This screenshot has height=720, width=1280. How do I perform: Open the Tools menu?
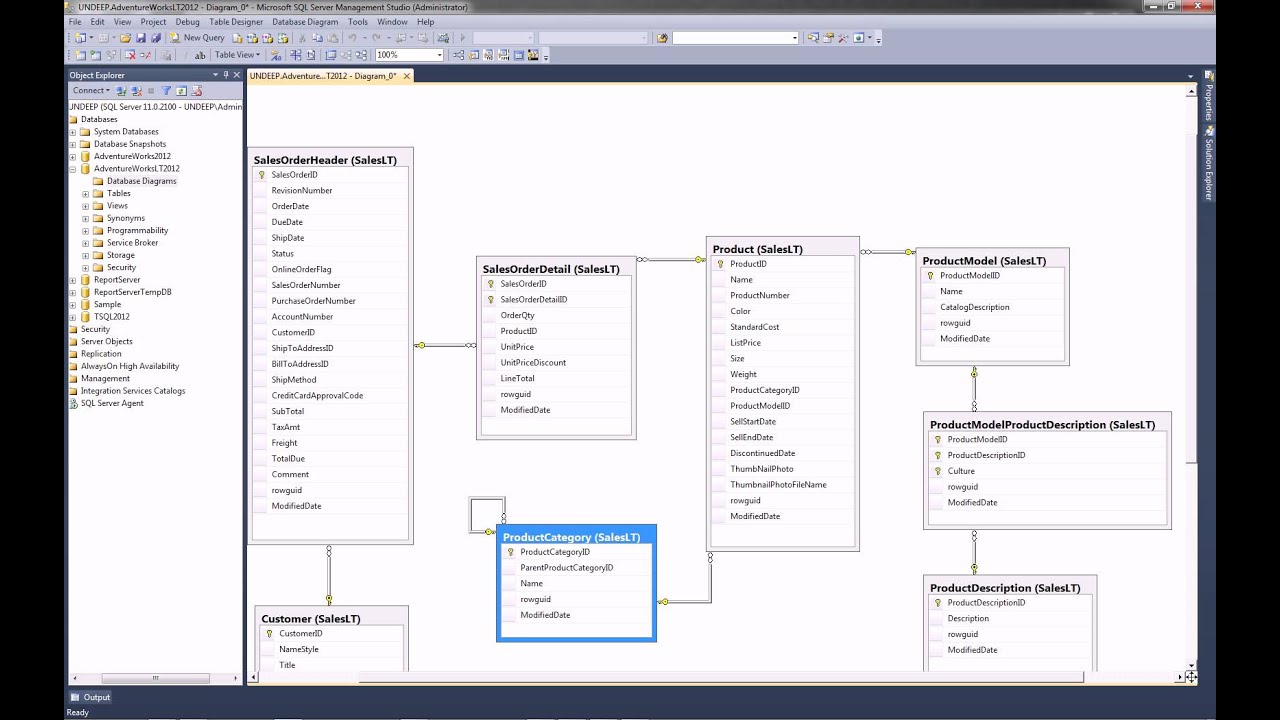coord(358,21)
